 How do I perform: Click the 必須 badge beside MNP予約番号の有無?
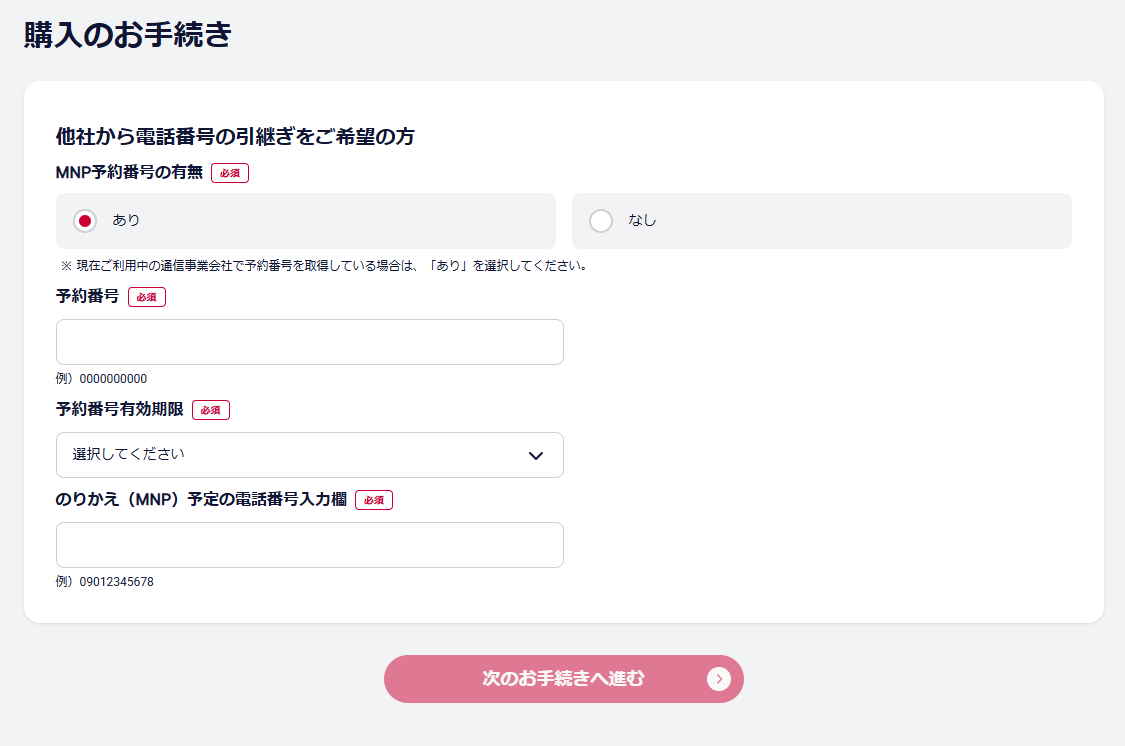pyautogui.click(x=230, y=173)
